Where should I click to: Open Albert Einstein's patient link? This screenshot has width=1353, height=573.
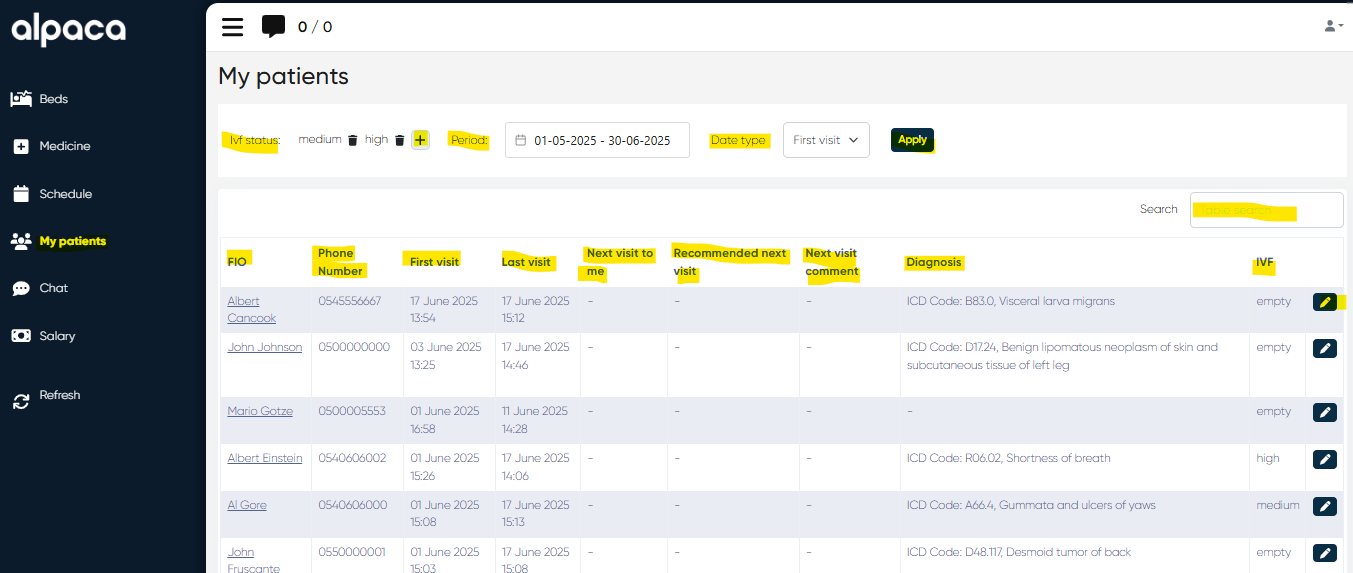pos(264,458)
